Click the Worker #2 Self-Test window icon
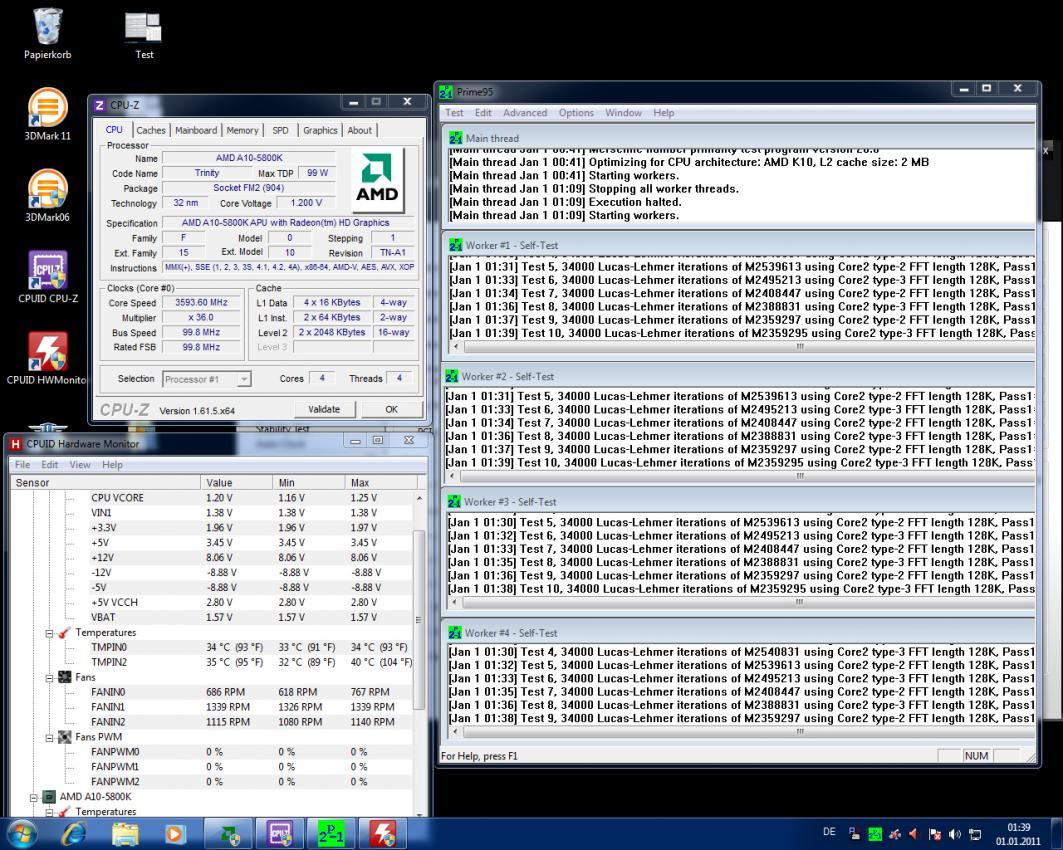The image size is (1063, 850). (x=452, y=376)
